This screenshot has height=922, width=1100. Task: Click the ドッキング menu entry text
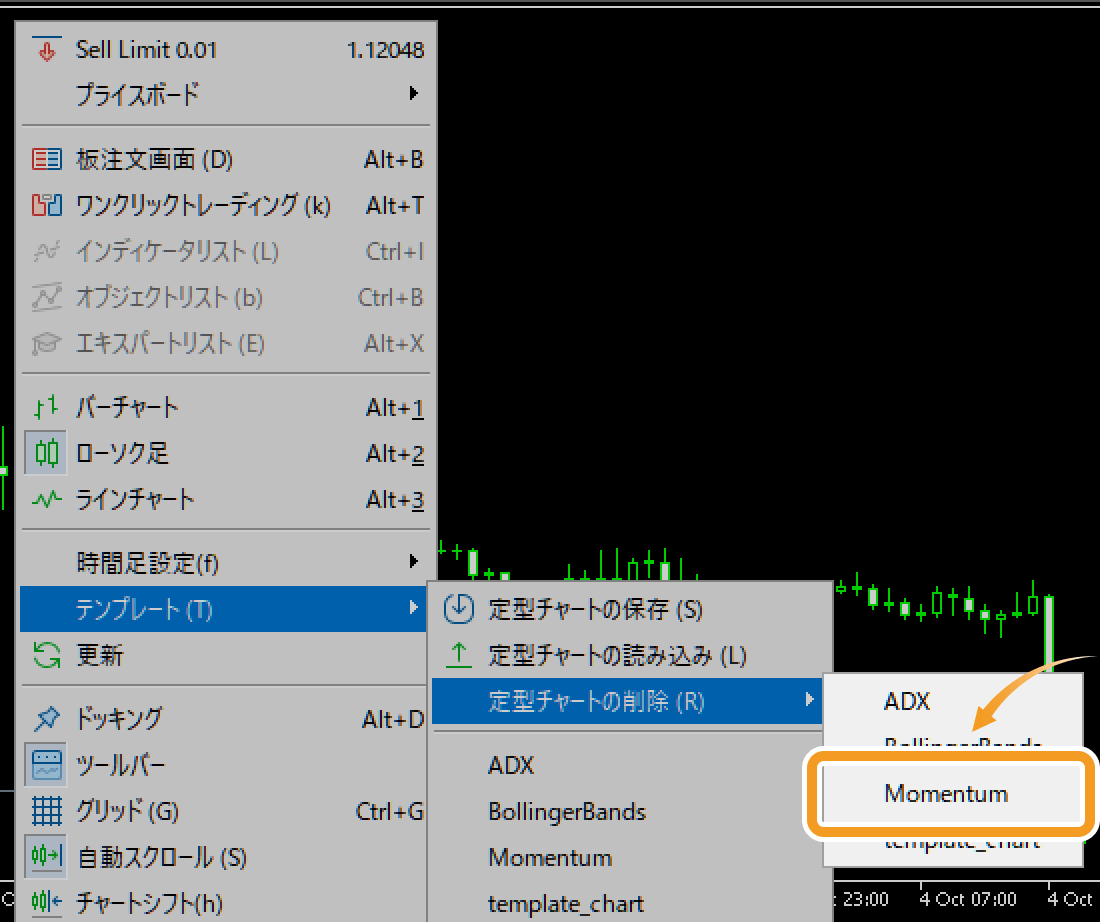119,718
